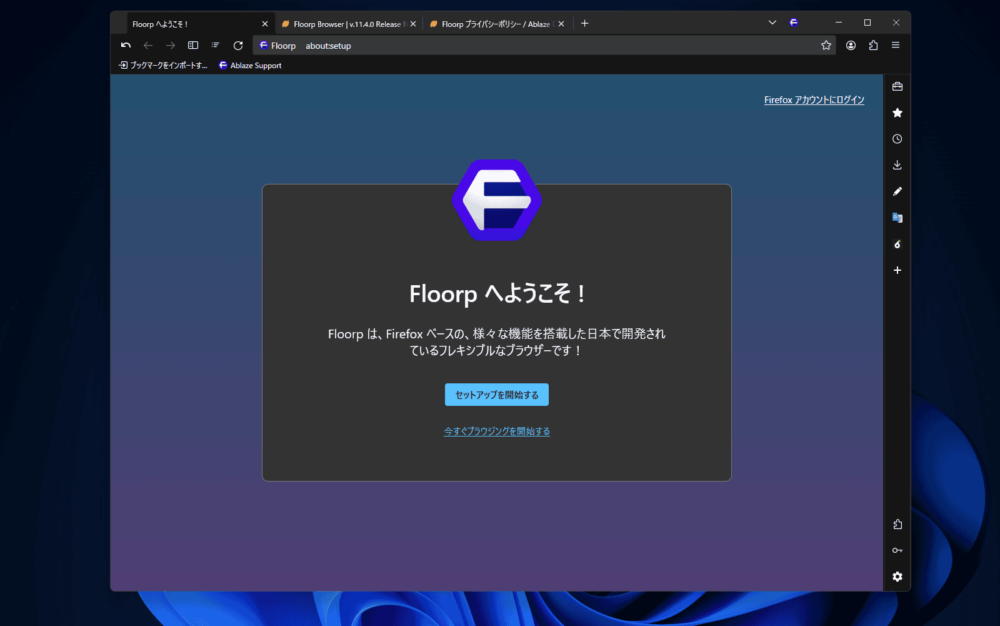Add a new sidebar panel with plus
The height and width of the screenshot is (626, 1000).
point(897,270)
